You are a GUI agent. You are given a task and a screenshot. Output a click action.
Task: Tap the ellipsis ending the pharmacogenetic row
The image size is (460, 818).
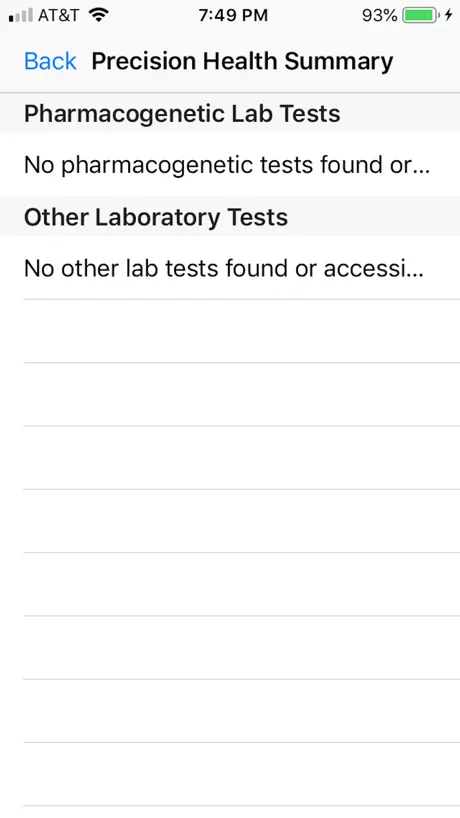click(x=423, y=171)
